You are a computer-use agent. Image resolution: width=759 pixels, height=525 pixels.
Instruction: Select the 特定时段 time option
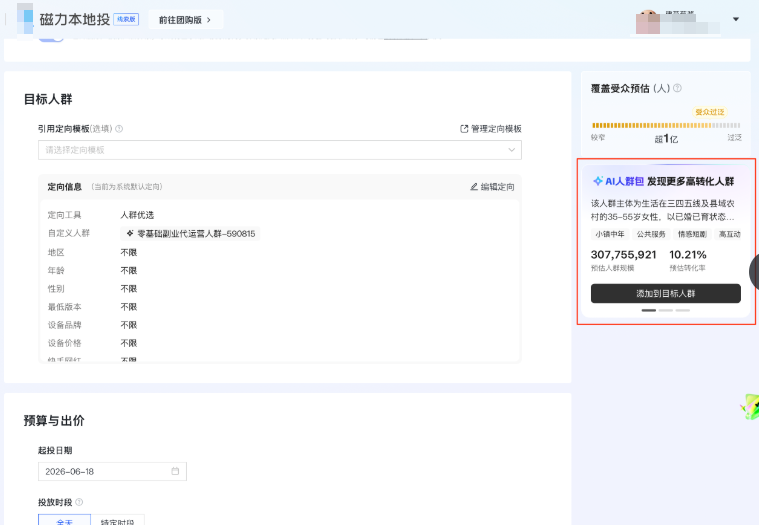(118, 520)
